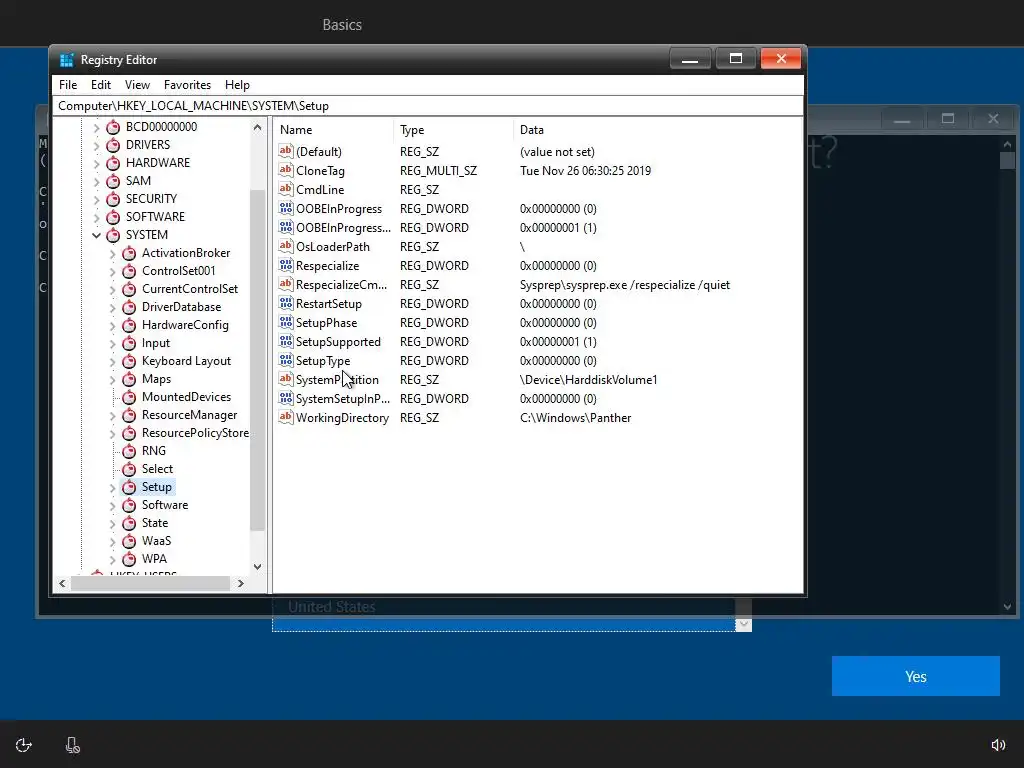Image resolution: width=1024 pixels, height=768 pixels.
Task: Select the ResourceManager key icon
Action: tap(129, 415)
